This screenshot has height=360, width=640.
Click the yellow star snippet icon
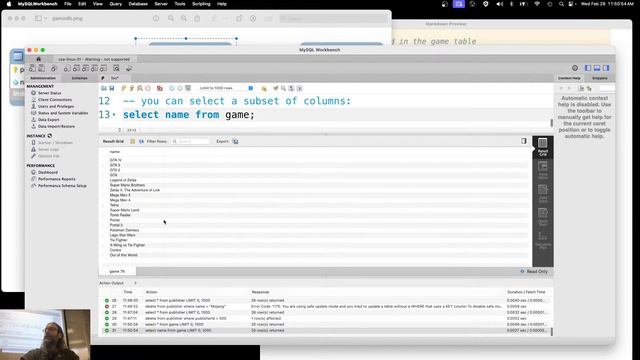coord(264,88)
